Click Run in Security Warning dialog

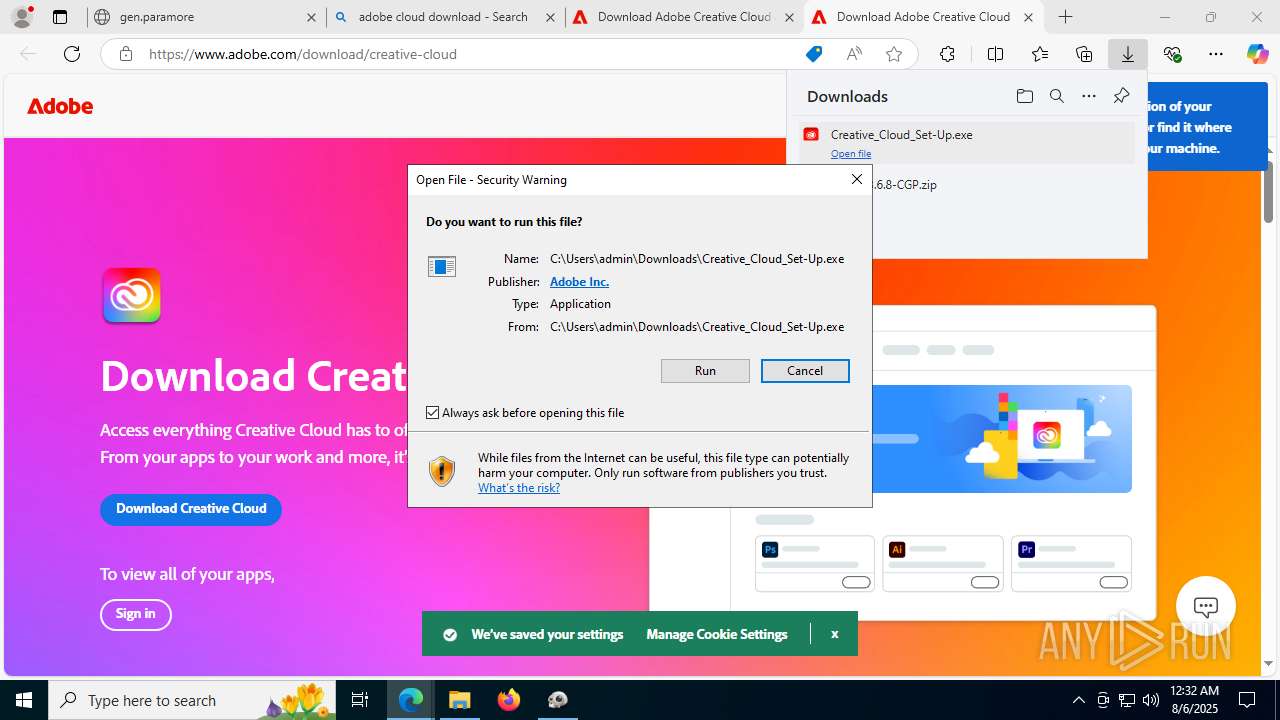705,371
